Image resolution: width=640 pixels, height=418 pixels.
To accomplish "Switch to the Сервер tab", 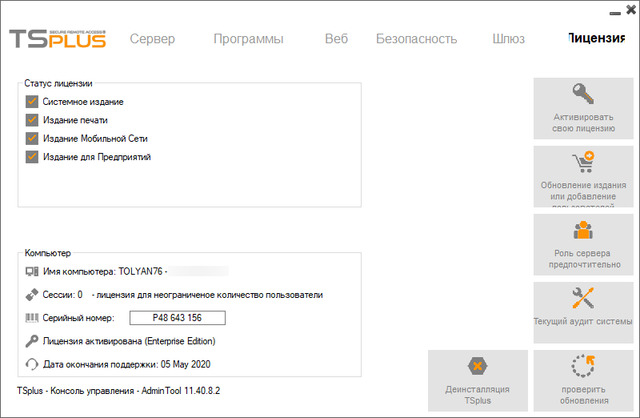I will click(x=152, y=39).
